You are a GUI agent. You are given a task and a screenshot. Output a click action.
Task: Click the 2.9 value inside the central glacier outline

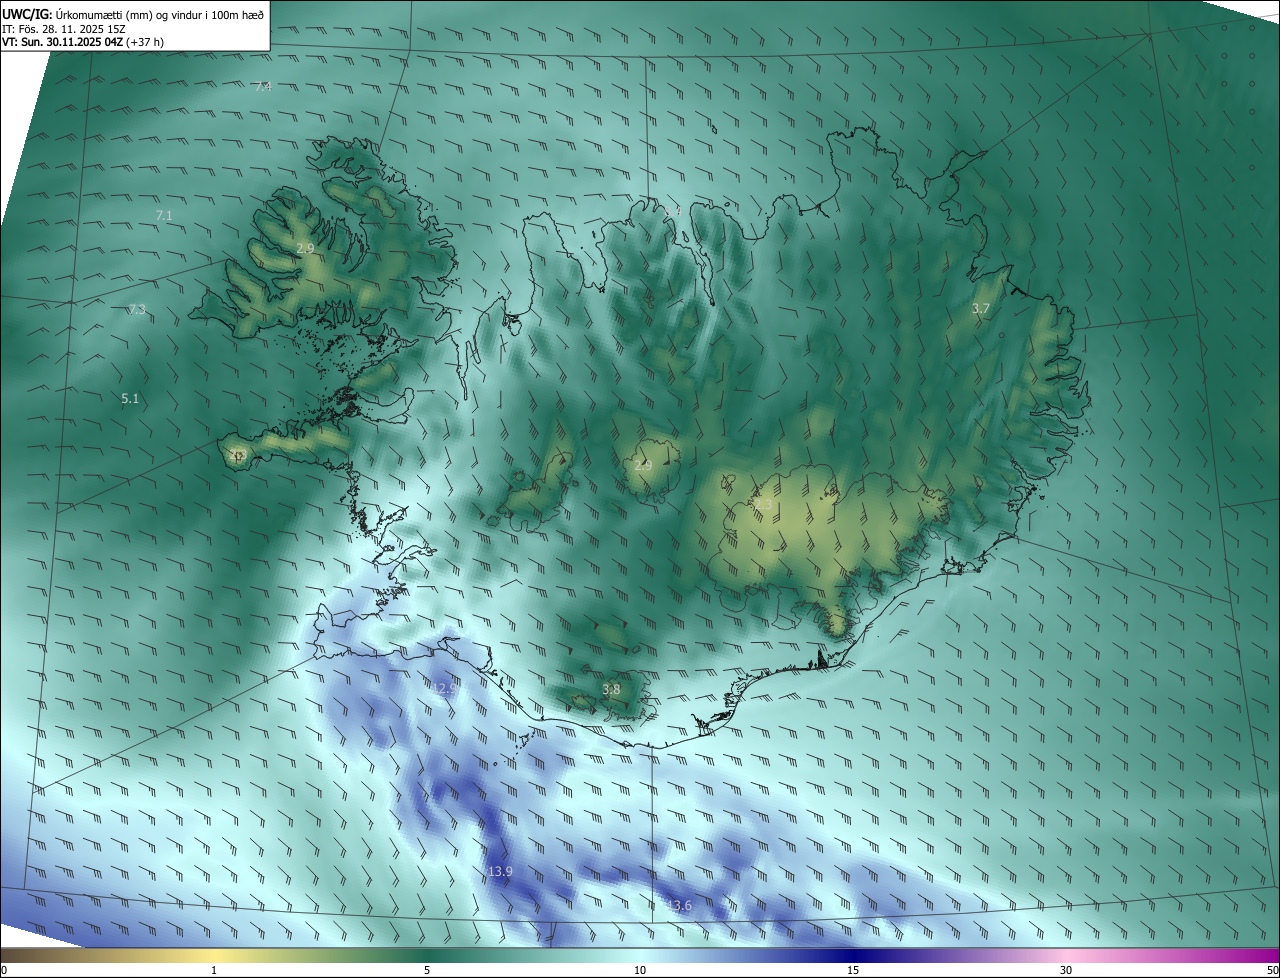click(x=643, y=466)
